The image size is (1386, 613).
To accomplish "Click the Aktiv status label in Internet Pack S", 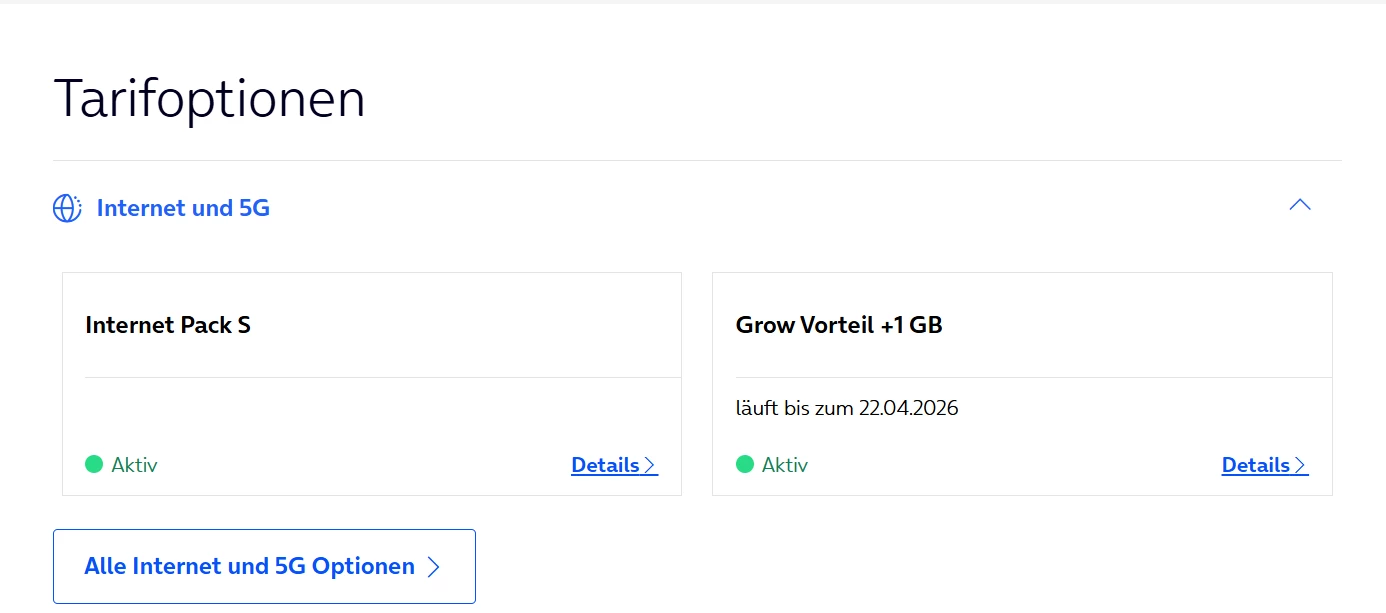I will coord(134,465).
